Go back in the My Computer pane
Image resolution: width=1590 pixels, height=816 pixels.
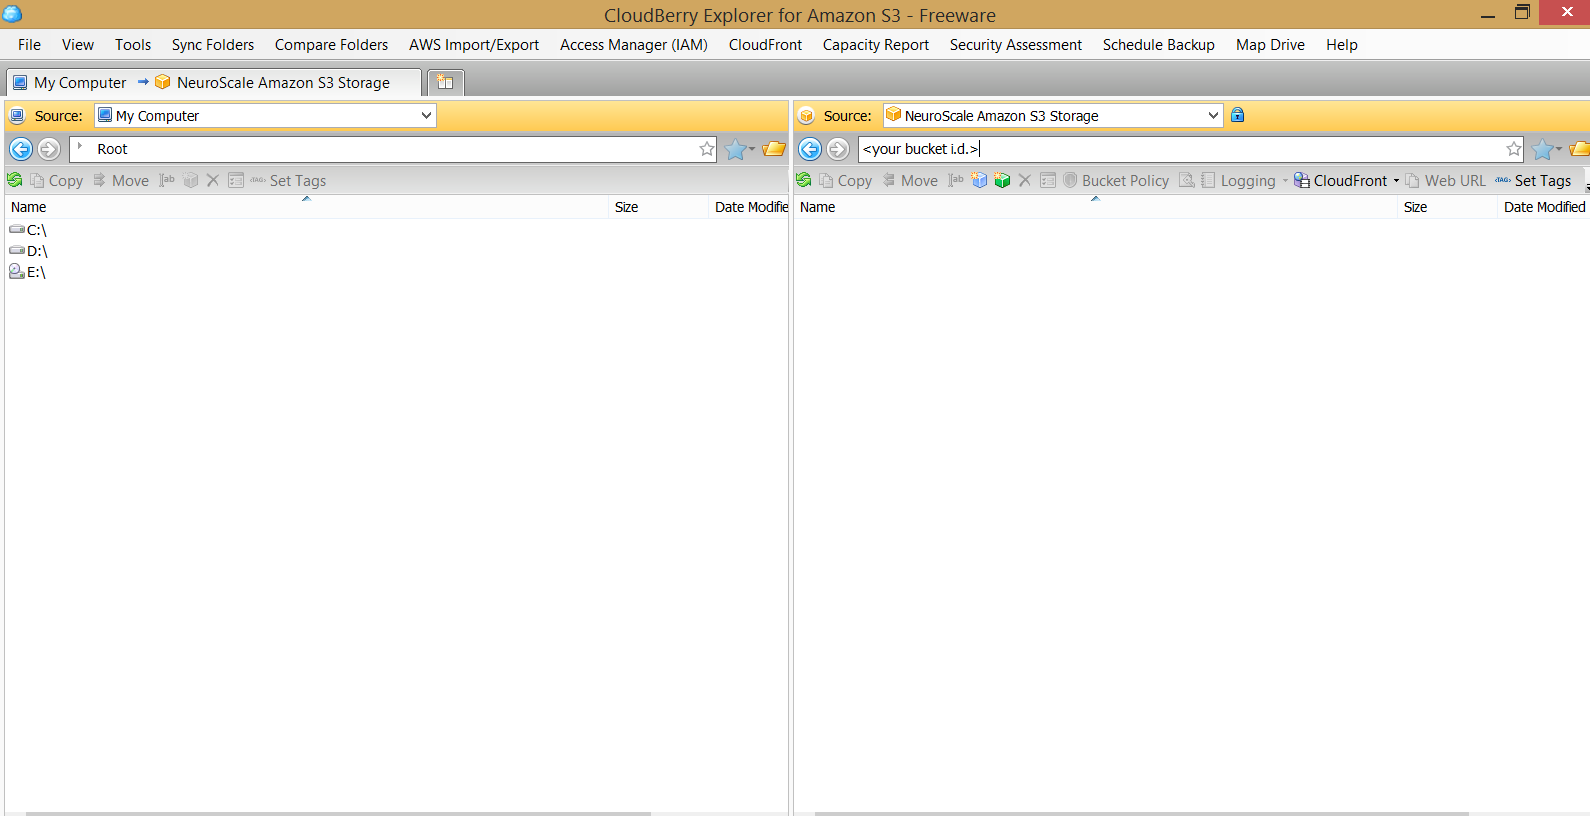coord(21,149)
